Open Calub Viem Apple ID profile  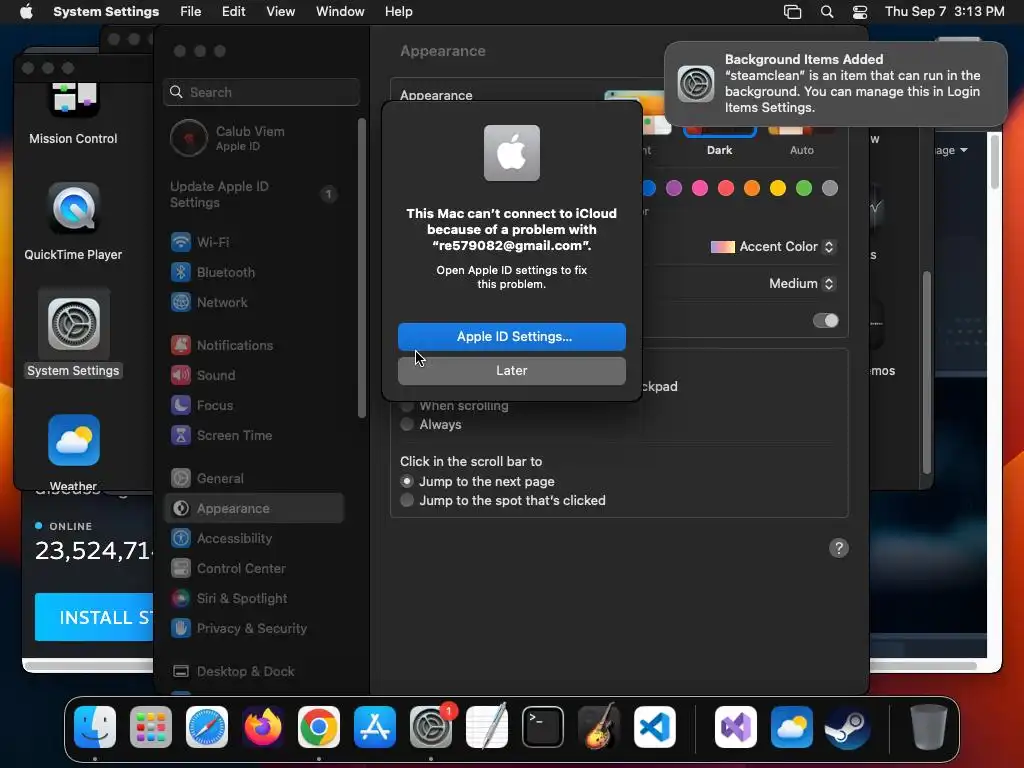point(255,138)
